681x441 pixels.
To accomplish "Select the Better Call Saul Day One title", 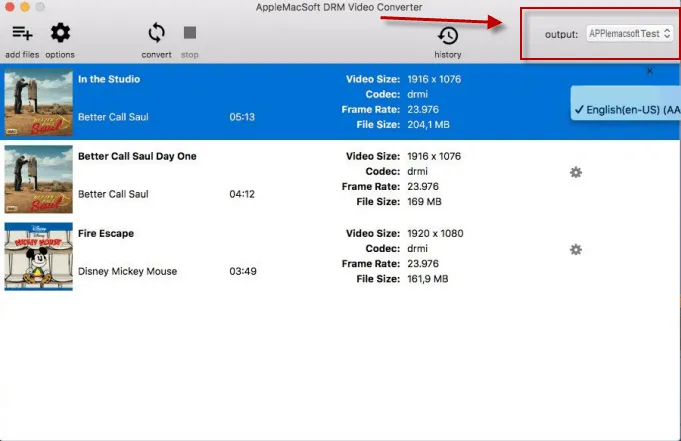I will tap(137, 156).
